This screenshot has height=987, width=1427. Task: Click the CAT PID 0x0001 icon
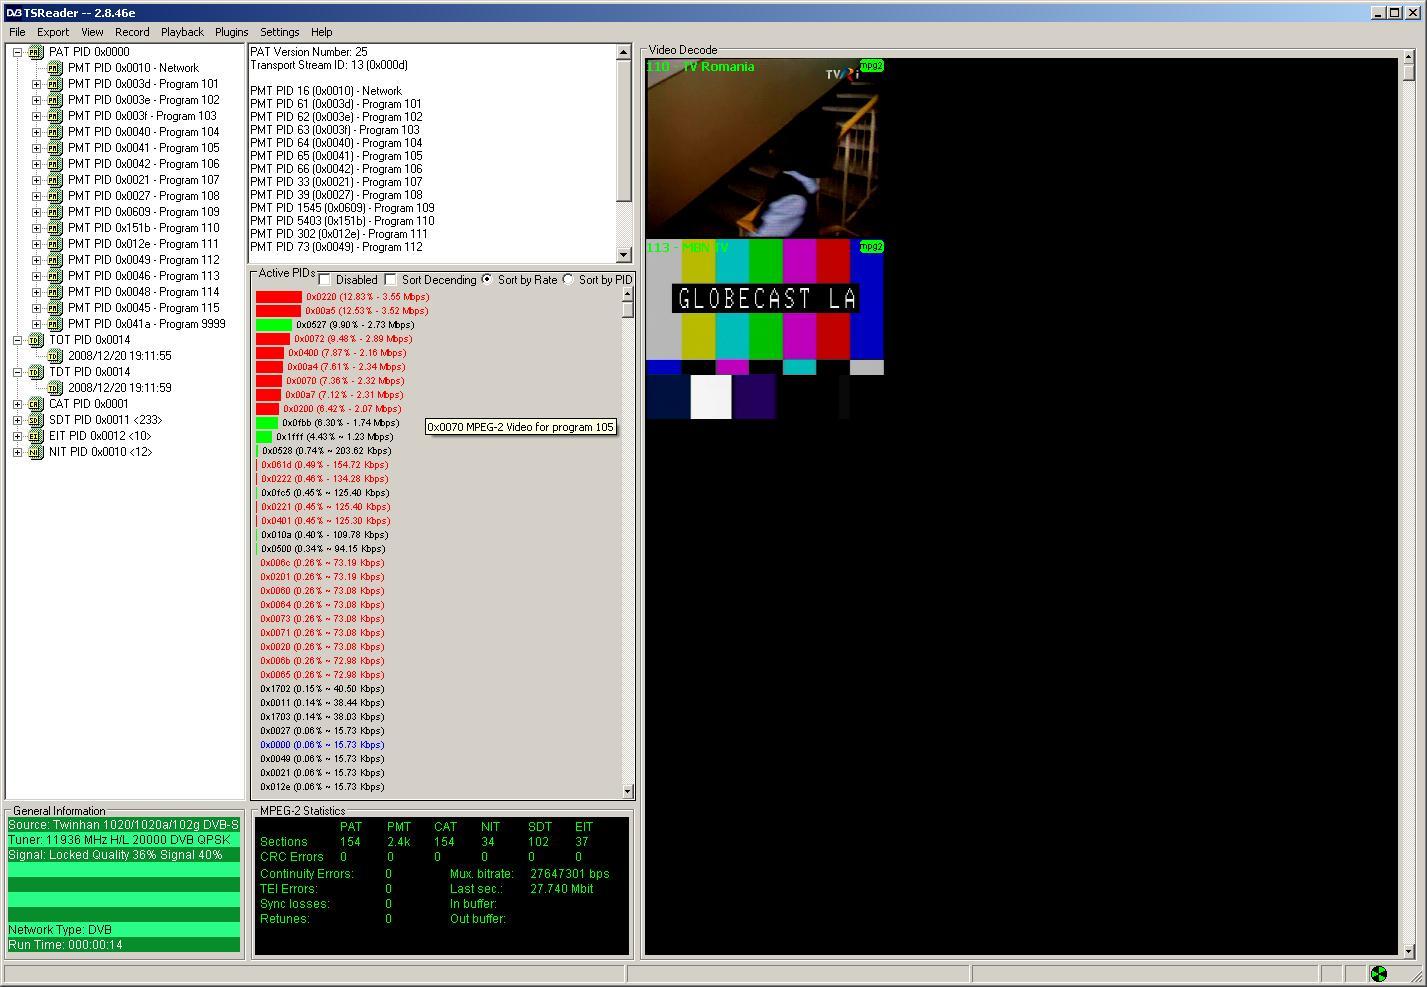(x=36, y=404)
